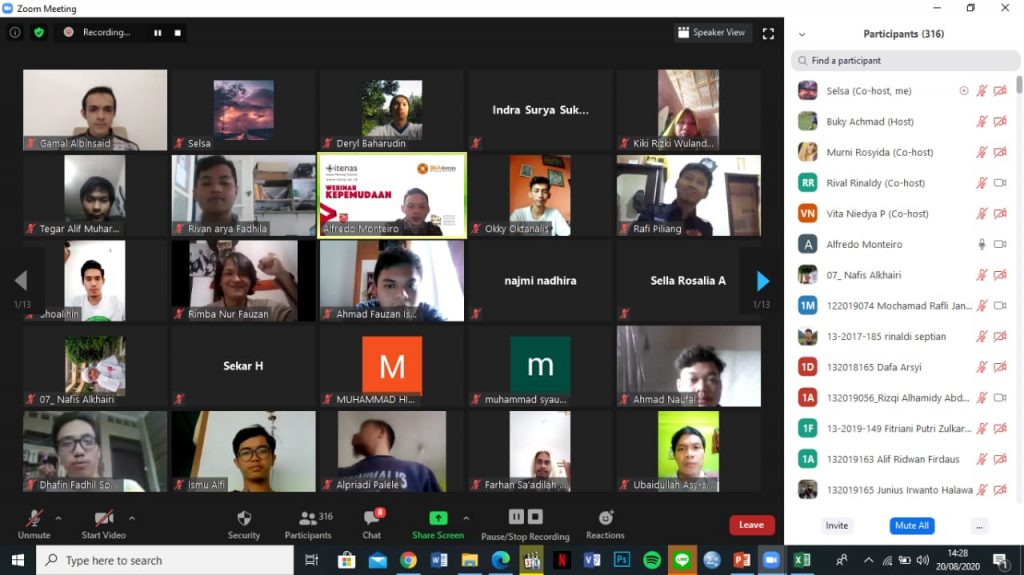This screenshot has height=575, width=1024.
Task: Toggle video icon for Vita Niedya P
Action: click(1000, 214)
